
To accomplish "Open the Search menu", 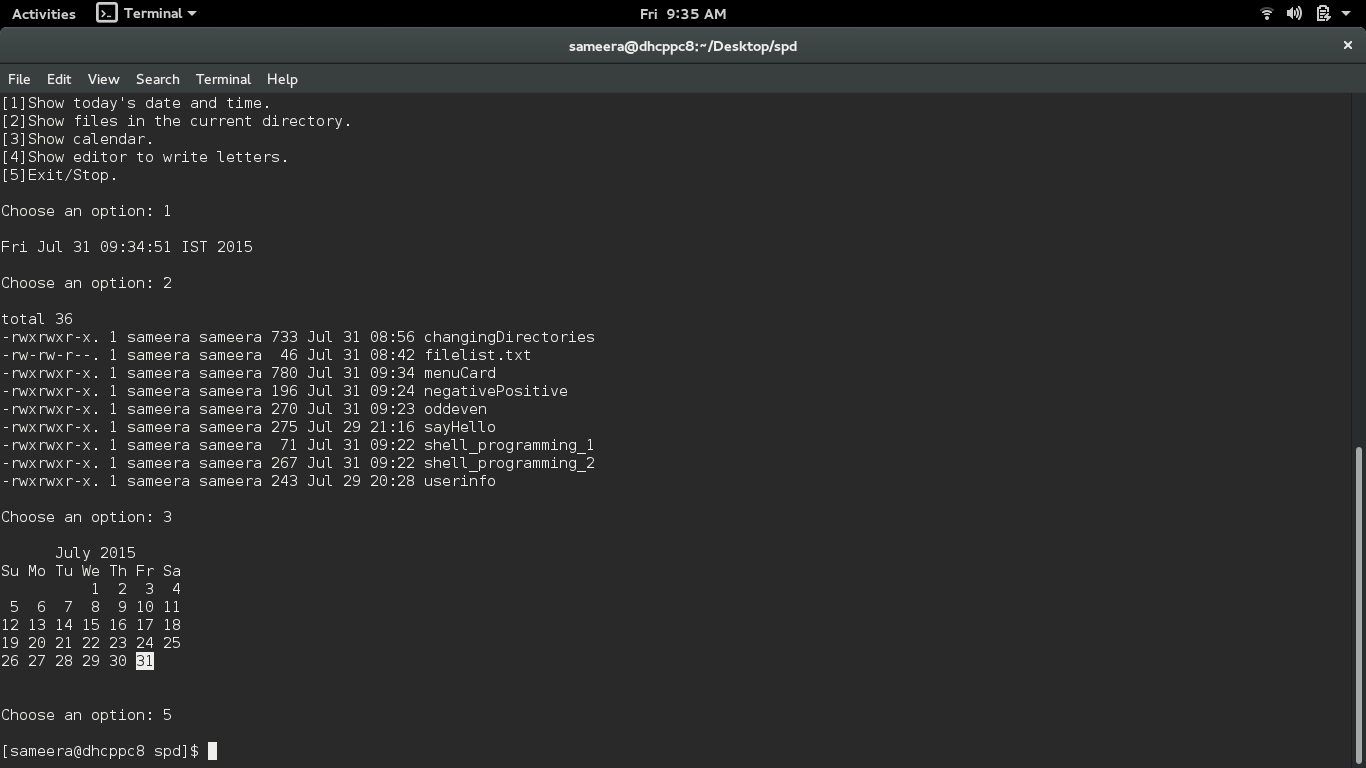I will 157,79.
